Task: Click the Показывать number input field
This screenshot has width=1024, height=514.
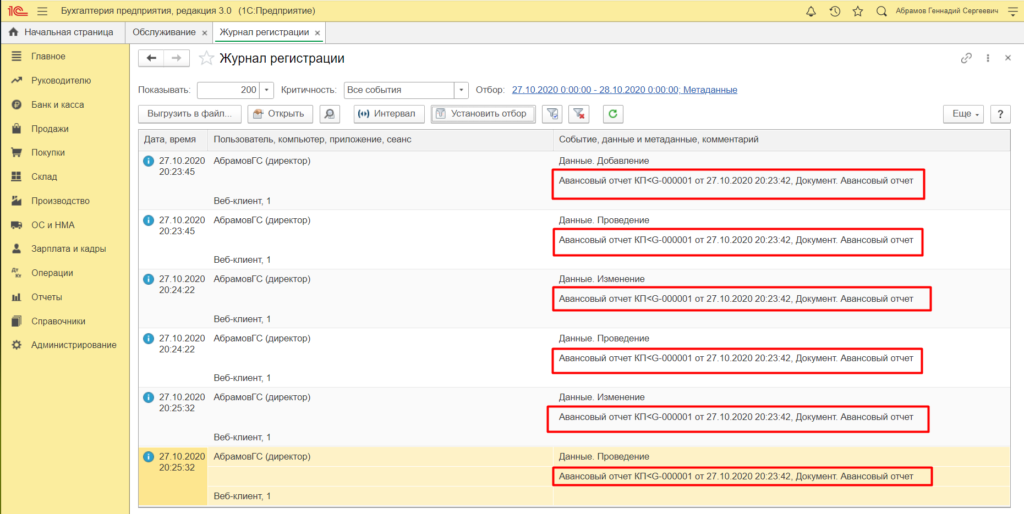Action: [228, 90]
